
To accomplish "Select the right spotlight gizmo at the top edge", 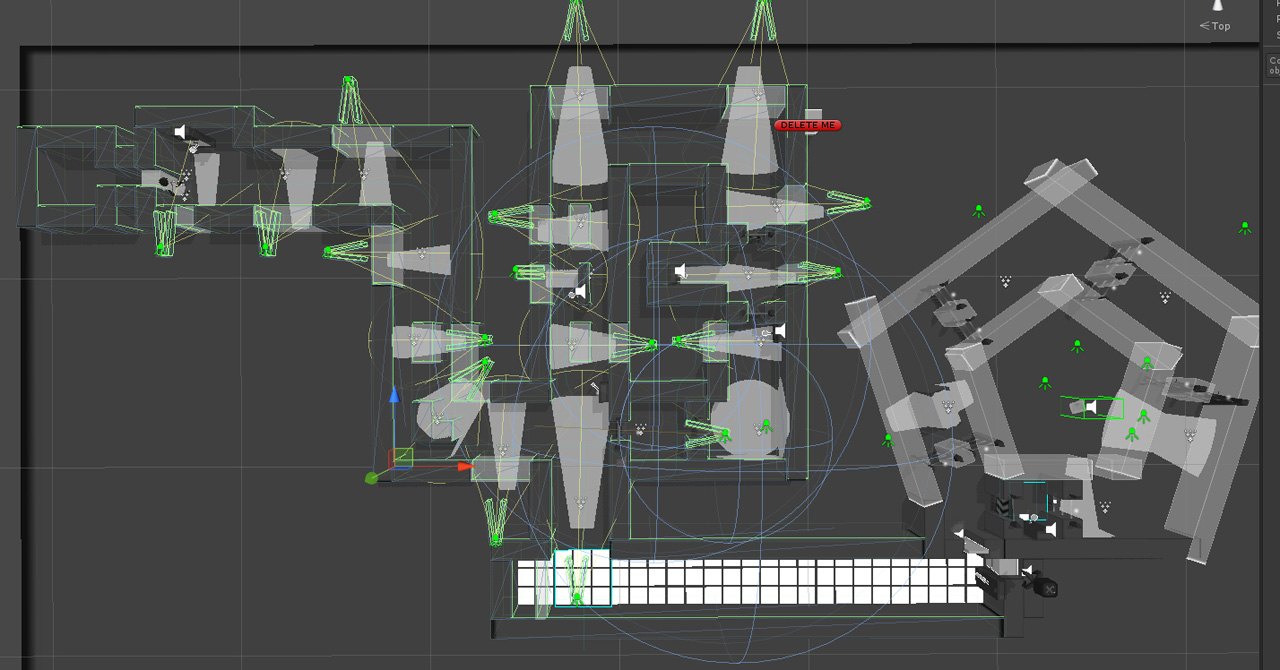I will click(x=763, y=18).
